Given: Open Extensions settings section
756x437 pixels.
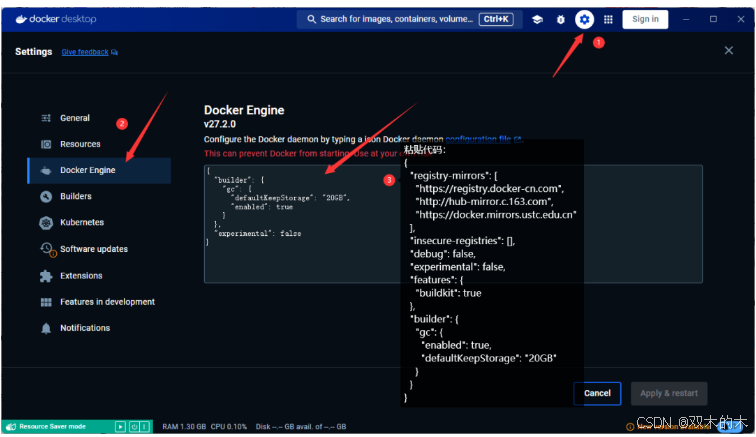Looking at the screenshot, I should click(x=99, y=275).
